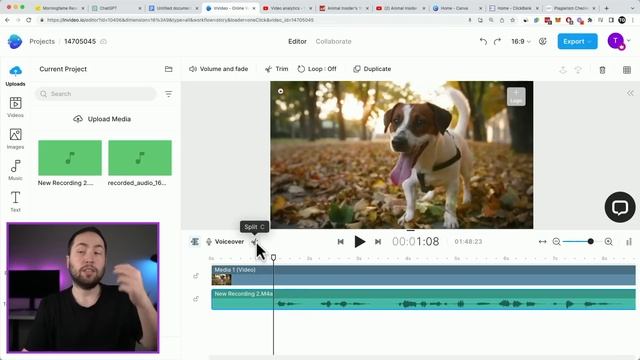
Task: Open the 16:9 aspect ratio dropdown
Action: tap(521, 41)
